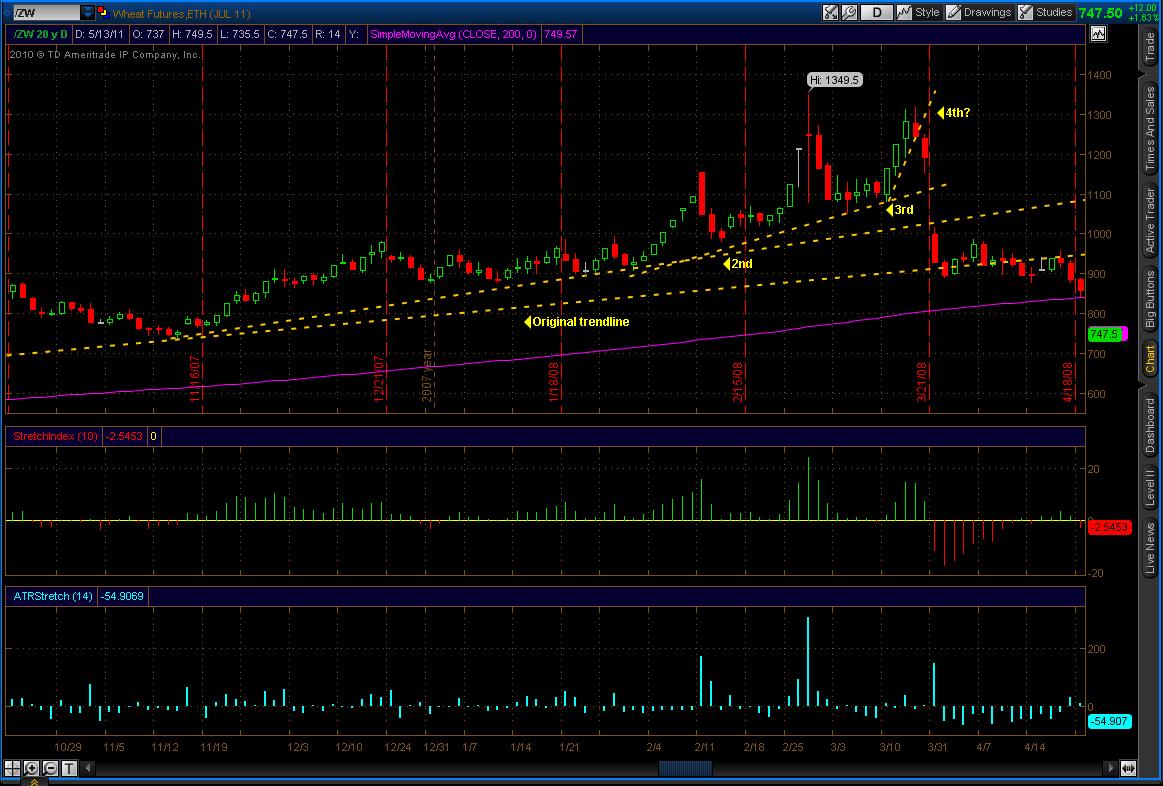Screen dimensions: 1163x786
Task: Click the scrollbar right arrow
Action: coord(1111,767)
